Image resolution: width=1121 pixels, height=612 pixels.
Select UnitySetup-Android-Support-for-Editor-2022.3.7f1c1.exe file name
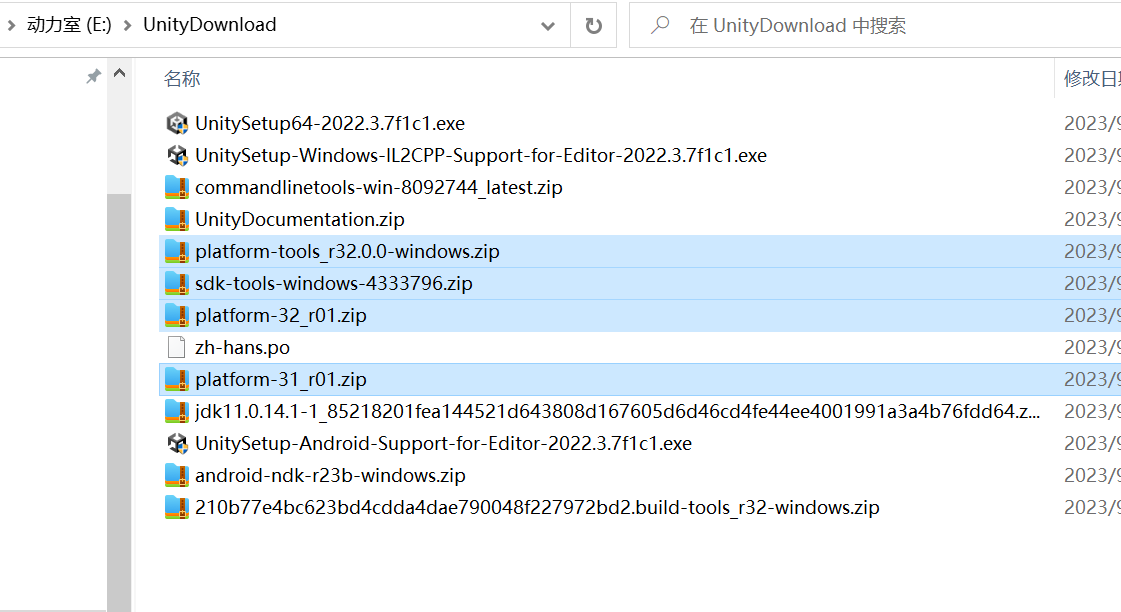point(443,444)
